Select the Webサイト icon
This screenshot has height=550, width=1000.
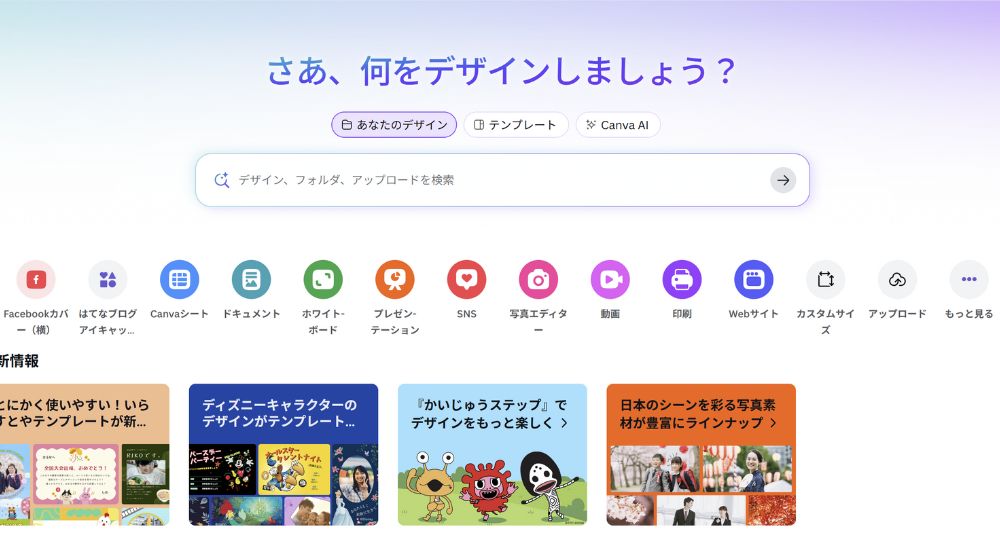point(753,279)
